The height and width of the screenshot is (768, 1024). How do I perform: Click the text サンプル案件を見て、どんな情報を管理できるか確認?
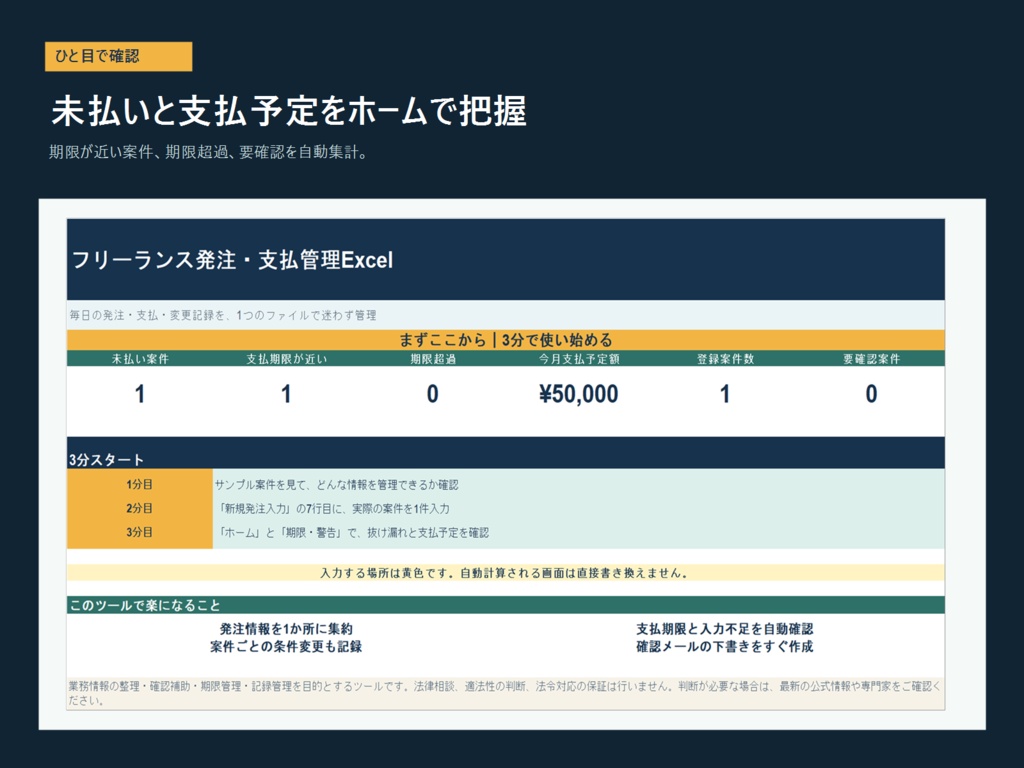pyautogui.click(x=336, y=485)
